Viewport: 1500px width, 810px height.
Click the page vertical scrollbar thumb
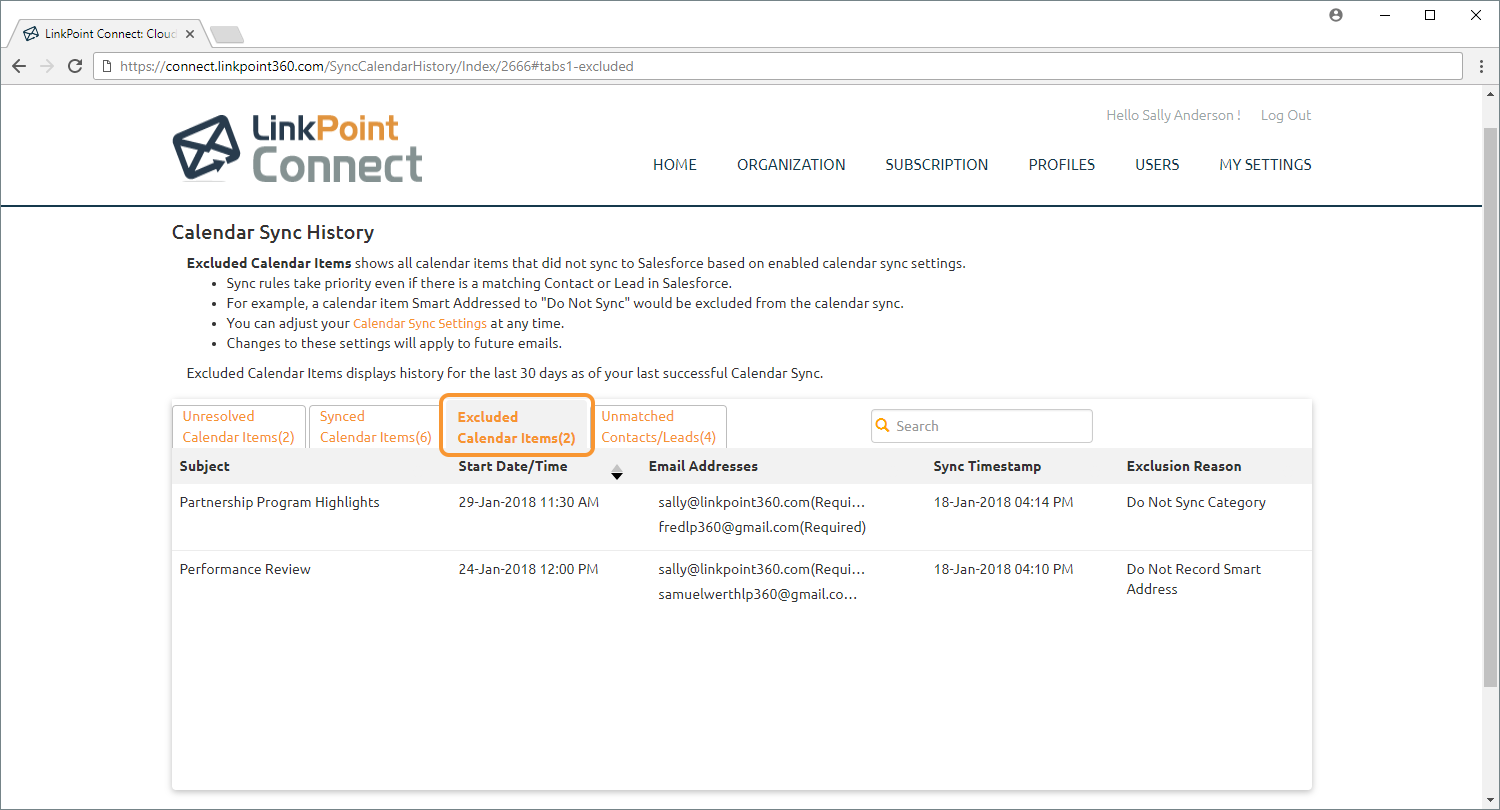pos(1490,405)
